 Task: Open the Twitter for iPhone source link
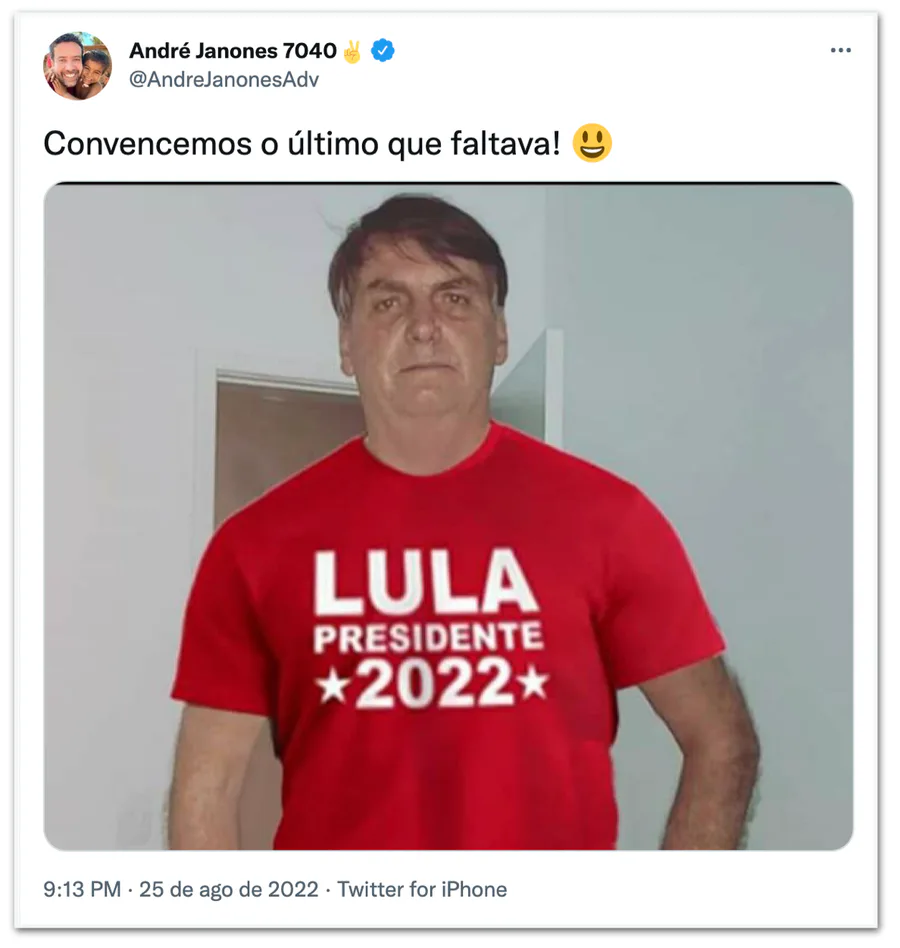422,889
